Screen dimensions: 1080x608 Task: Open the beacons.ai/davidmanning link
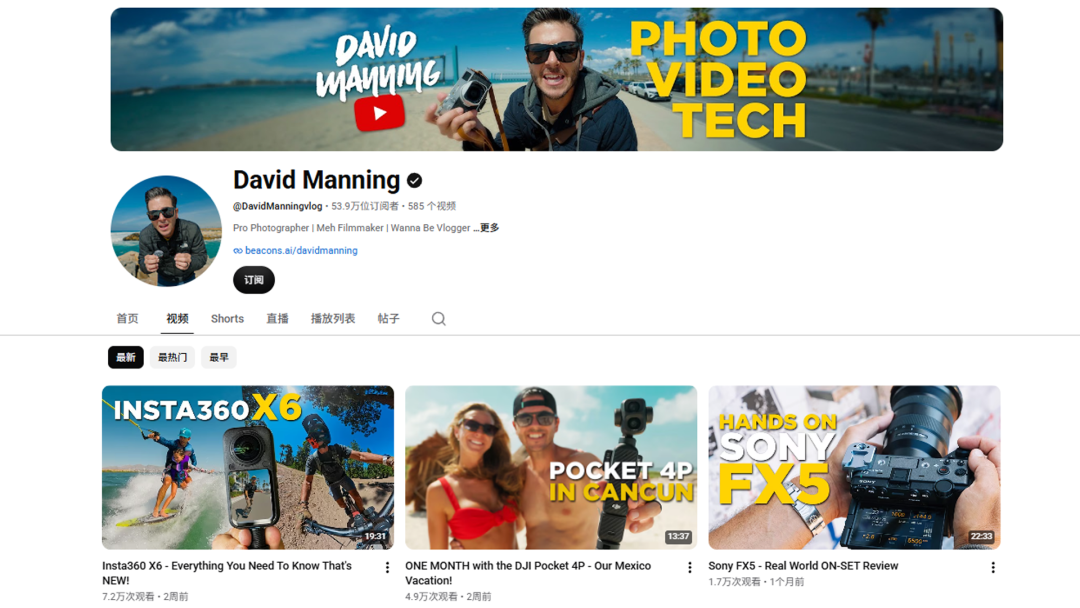click(301, 251)
